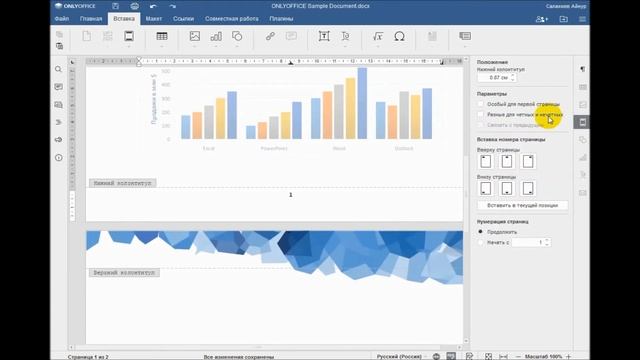Image resolution: width=640 pixels, height=360 pixels.
Task: Enable 'Разные для четных и нечетных' checkbox
Action: click(x=481, y=115)
